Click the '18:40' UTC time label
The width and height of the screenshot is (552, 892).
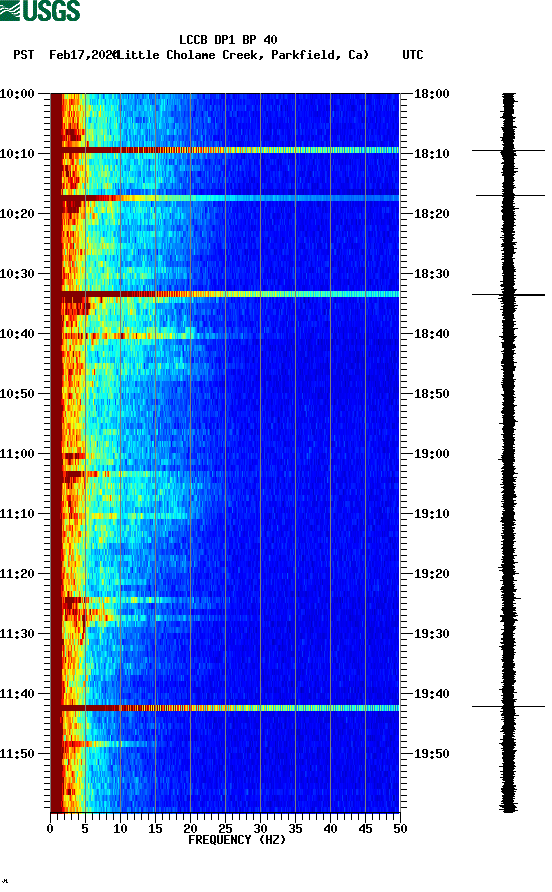click(x=431, y=333)
